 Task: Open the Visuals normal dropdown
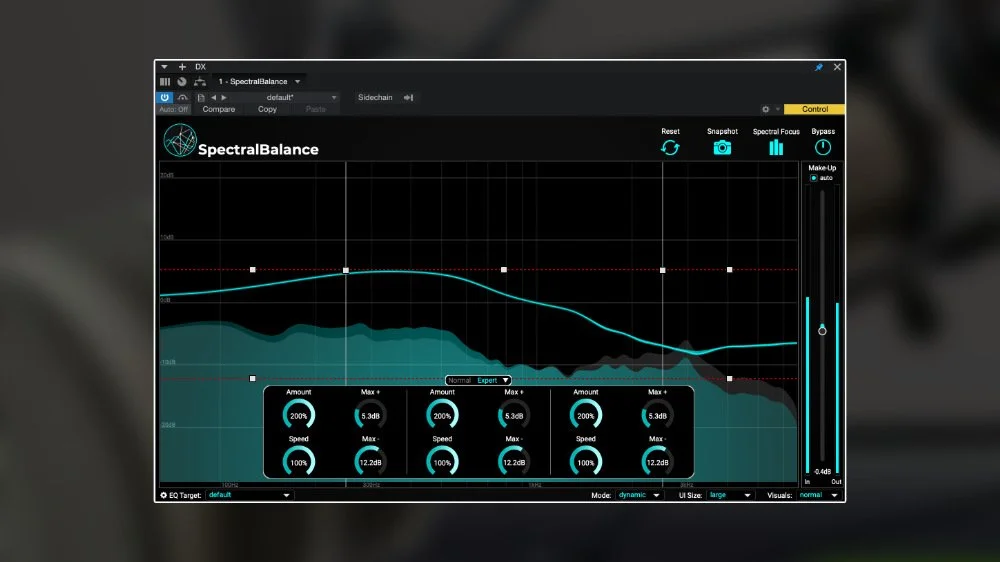click(x=818, y=495)
